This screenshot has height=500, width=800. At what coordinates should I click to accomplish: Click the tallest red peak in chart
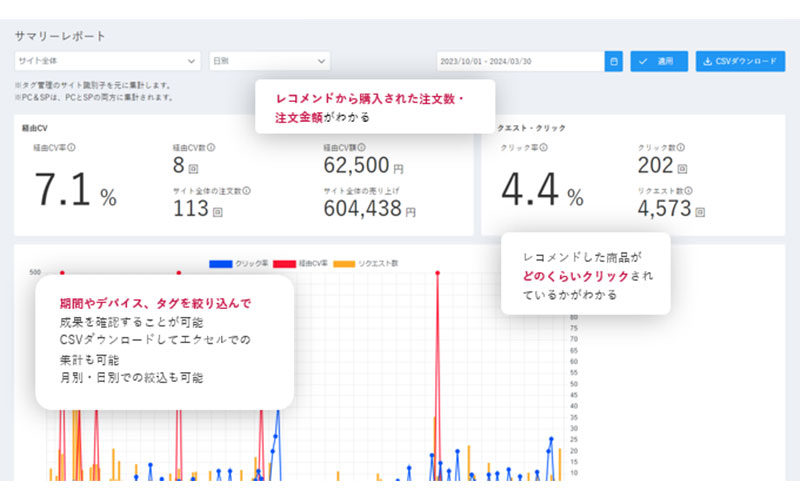438,273
